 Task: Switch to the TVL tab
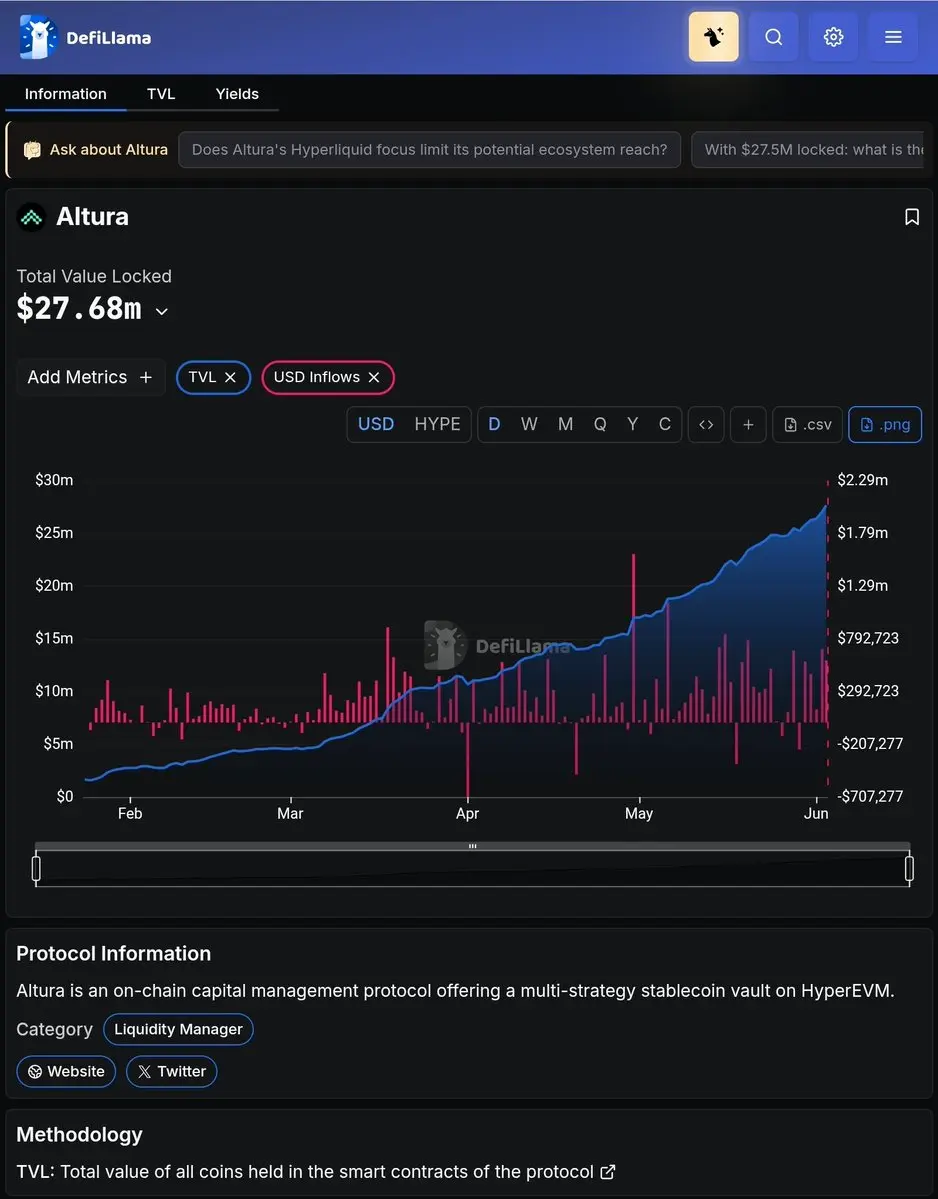(x=161, y=94)
